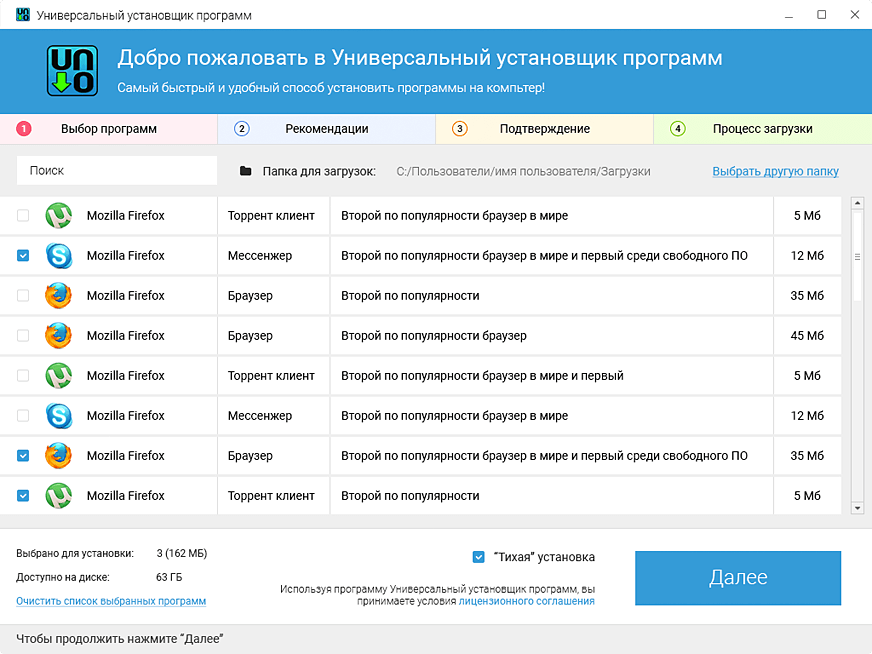This screenshot has width=872, height=654.
Task: Click the UNO installer logo in header
Action: click(73, 70)
